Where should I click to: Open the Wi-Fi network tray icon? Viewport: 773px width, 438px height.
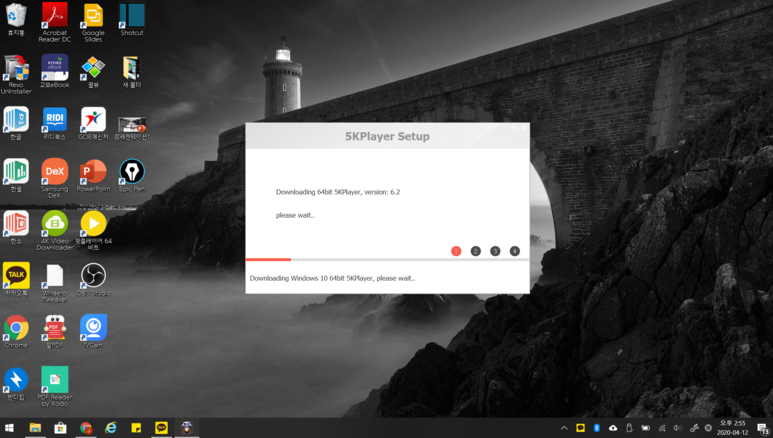(662, 428)
